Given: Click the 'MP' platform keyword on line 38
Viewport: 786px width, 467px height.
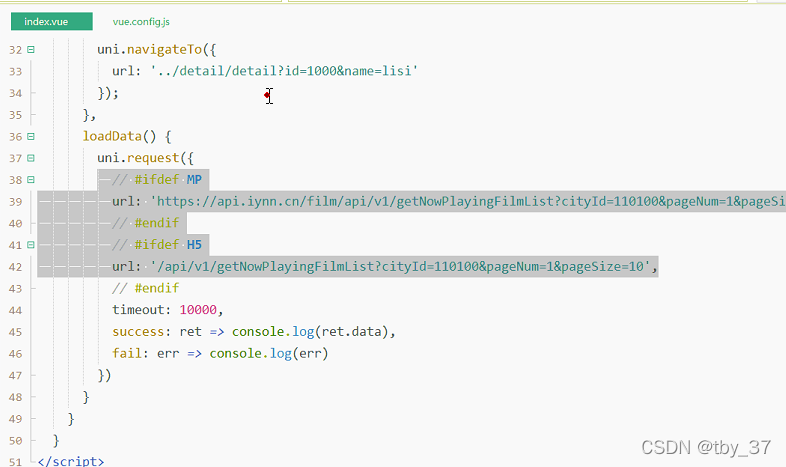Looking at the screenshot, I should tap(194, 179).
